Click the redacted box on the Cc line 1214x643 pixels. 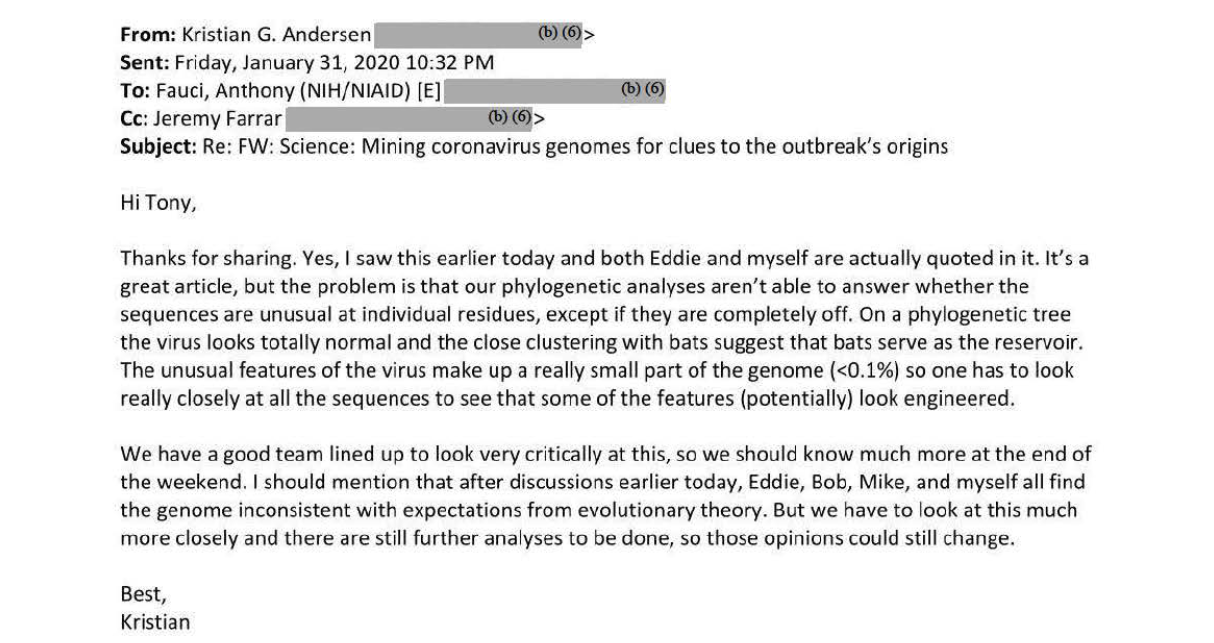pyautogui.click(x=410, y=118)
